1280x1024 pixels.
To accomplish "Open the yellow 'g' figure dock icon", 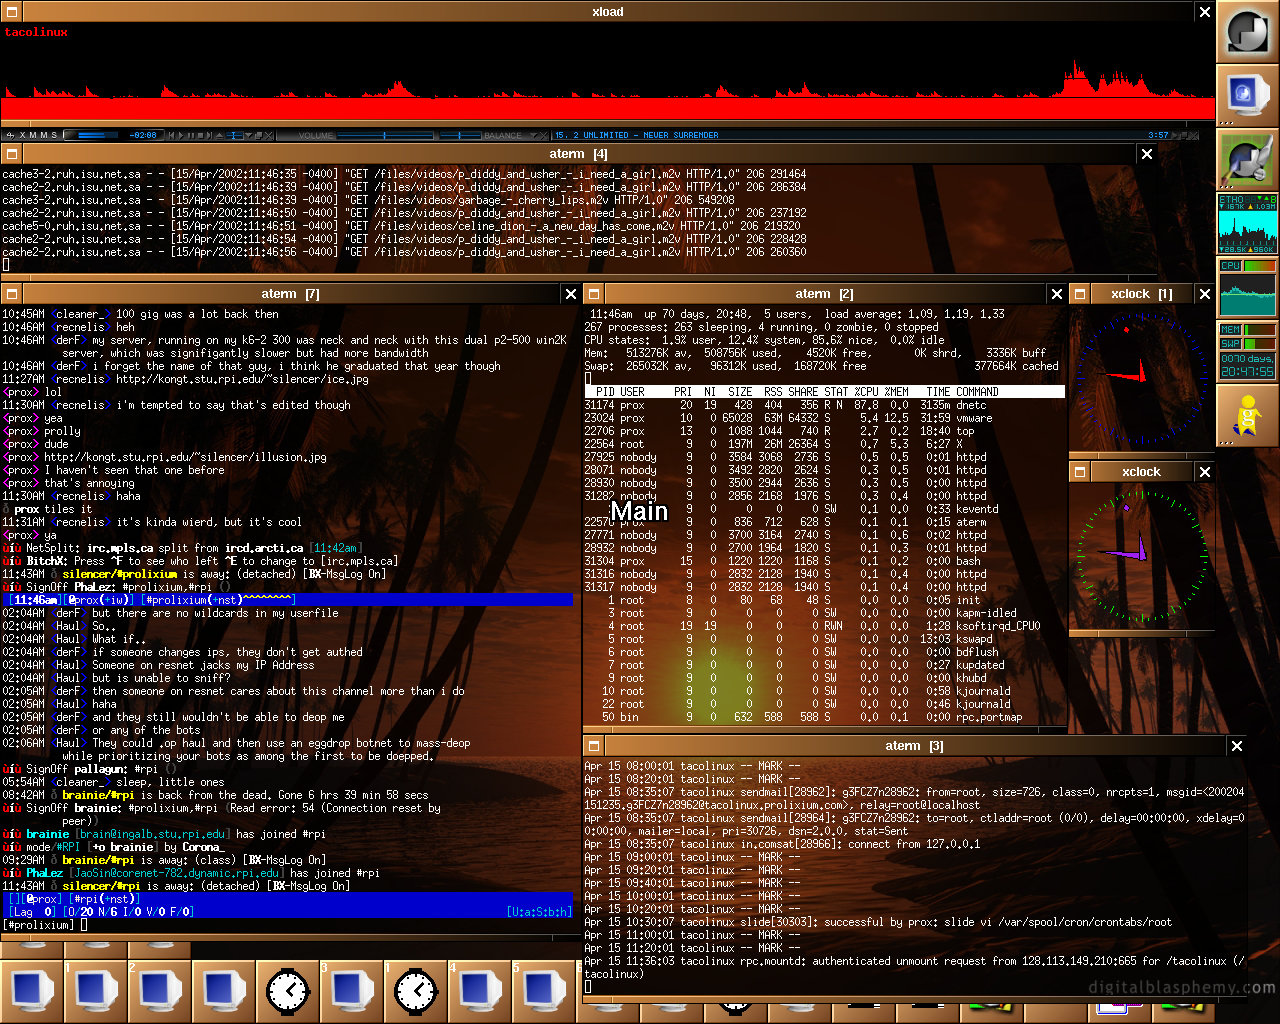I will [x=1248, y=416].
